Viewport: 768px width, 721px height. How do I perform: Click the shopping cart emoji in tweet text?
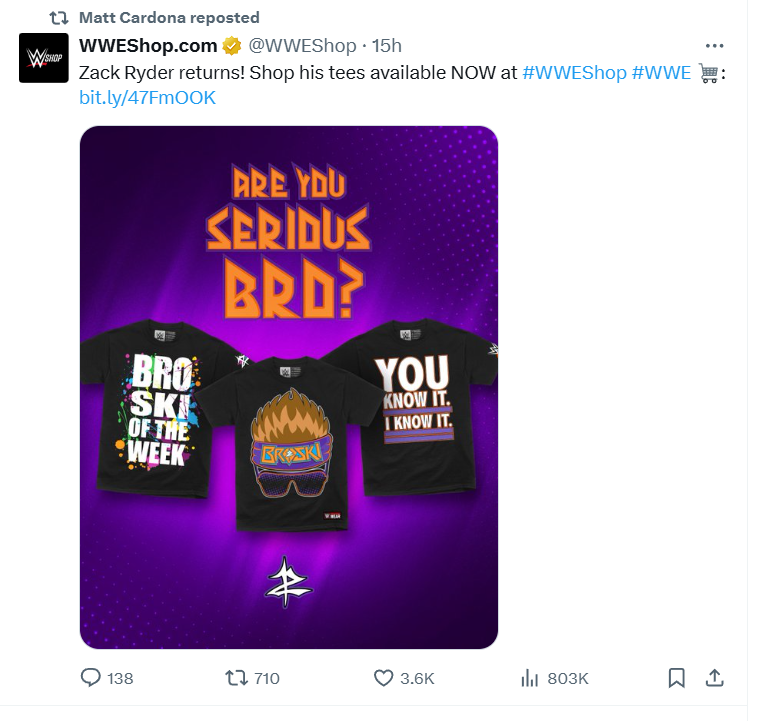(x=708, y=73)
